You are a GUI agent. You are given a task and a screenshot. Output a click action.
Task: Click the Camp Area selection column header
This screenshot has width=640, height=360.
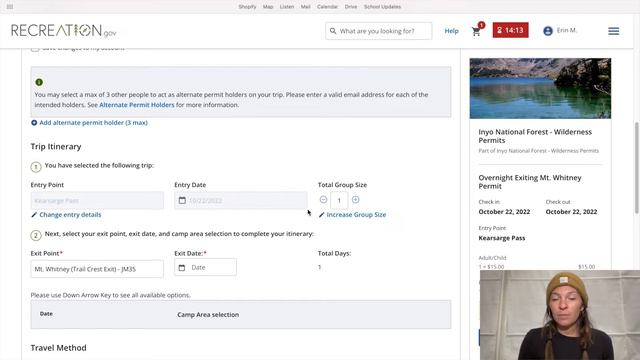(x=208, y=315)
